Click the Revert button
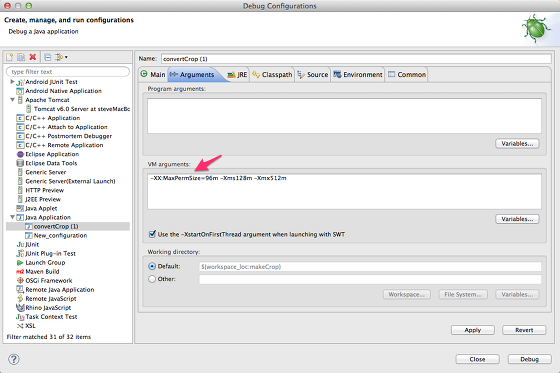Viewport: 560px width, 373px height. [524, 330]
